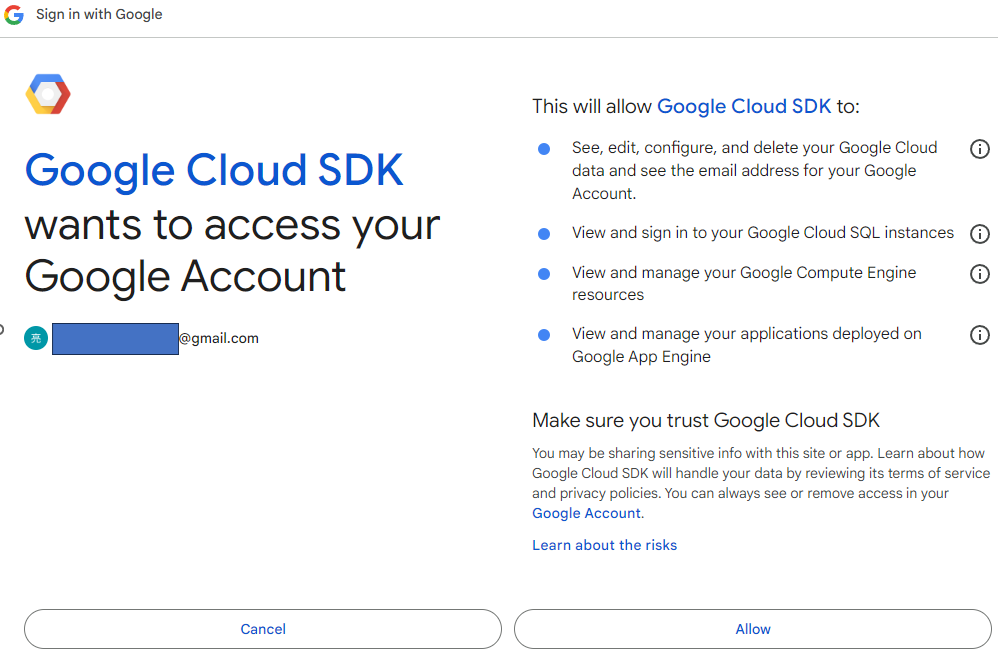
Task: Click the gmail.com account email address
Action: click(155, 338)
